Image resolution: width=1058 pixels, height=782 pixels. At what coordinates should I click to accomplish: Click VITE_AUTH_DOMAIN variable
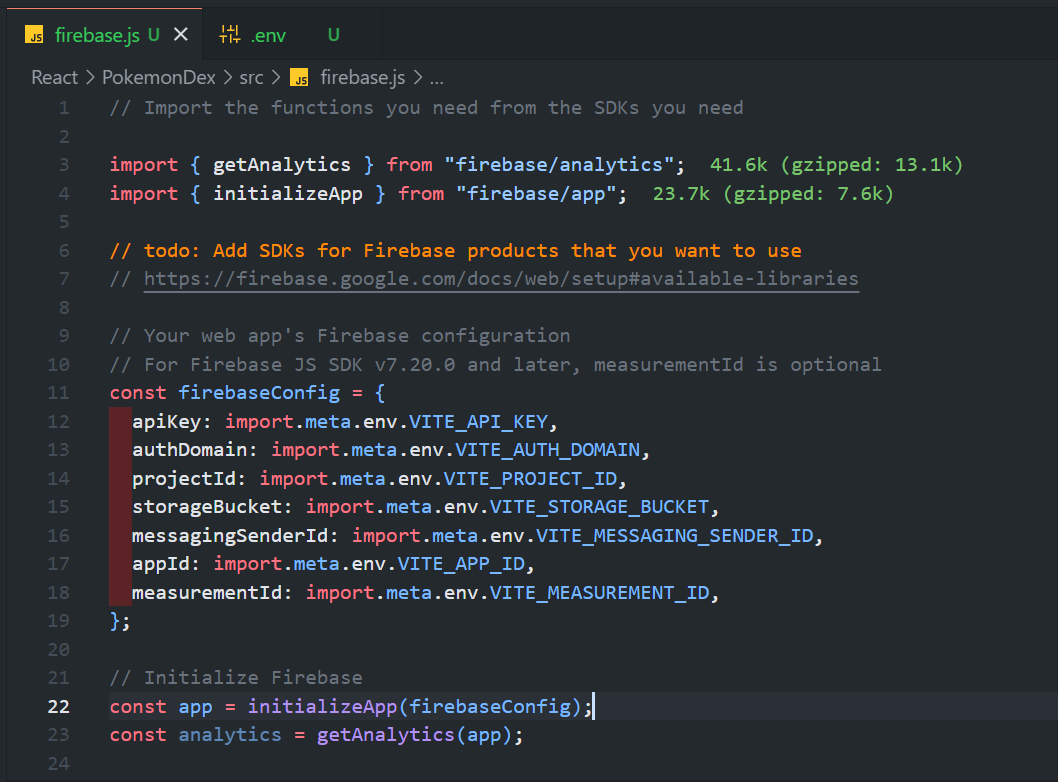pyautogui.click(x=547, y=450)
